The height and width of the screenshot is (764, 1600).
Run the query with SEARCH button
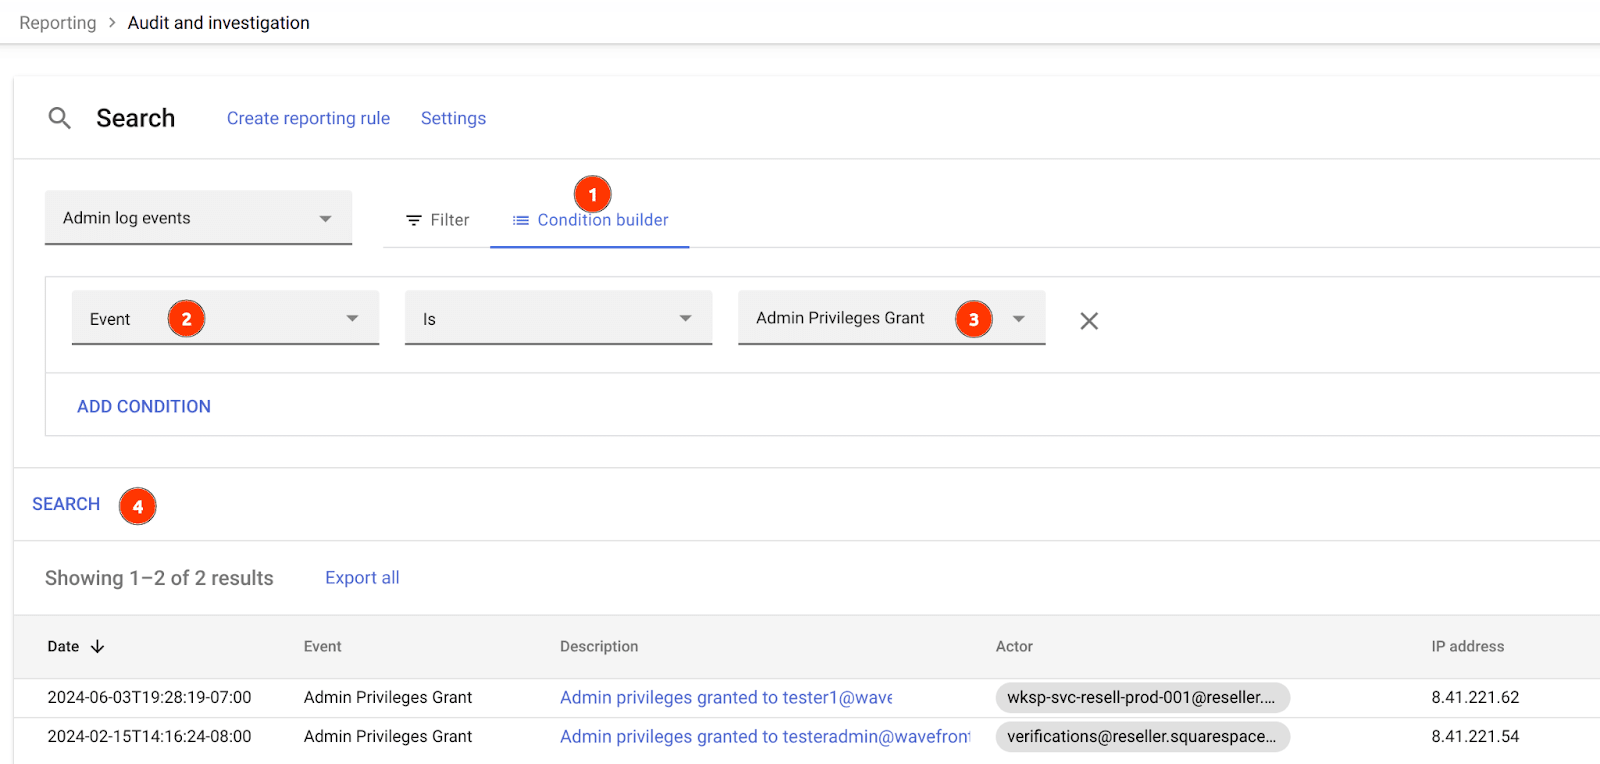(x=66, y=504)
